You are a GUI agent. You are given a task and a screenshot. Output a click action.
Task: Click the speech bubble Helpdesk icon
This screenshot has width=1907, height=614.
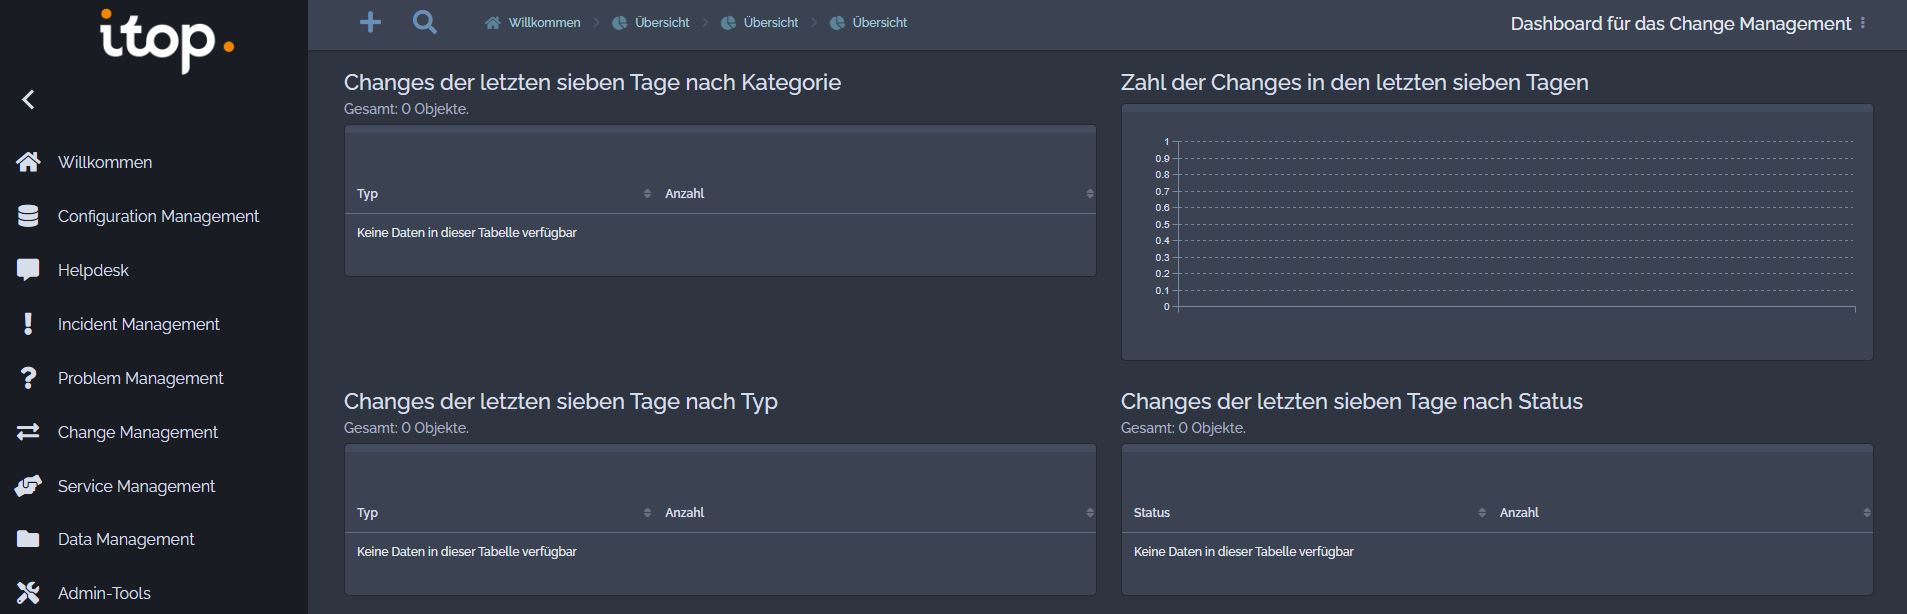[x=28, y=270]
